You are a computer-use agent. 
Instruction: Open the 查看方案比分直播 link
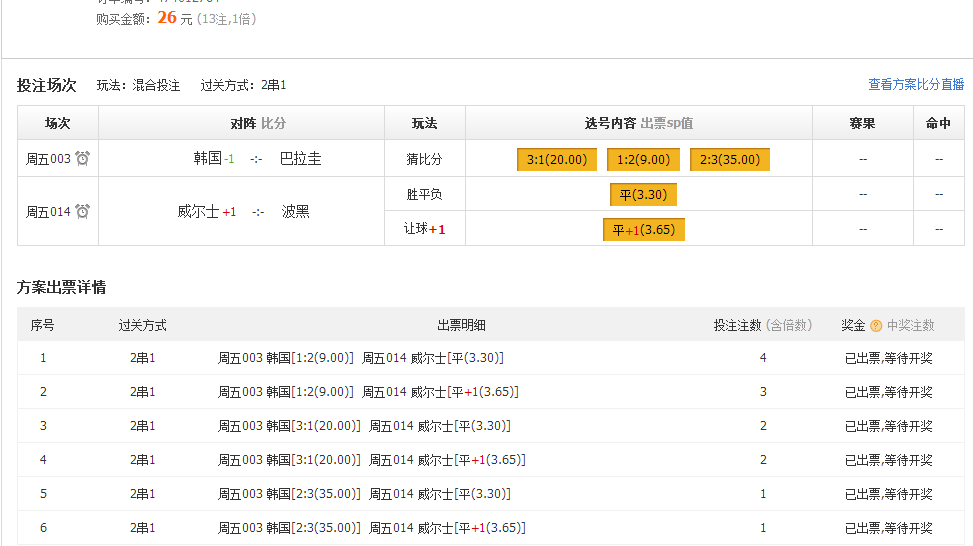tap(916, 85)
